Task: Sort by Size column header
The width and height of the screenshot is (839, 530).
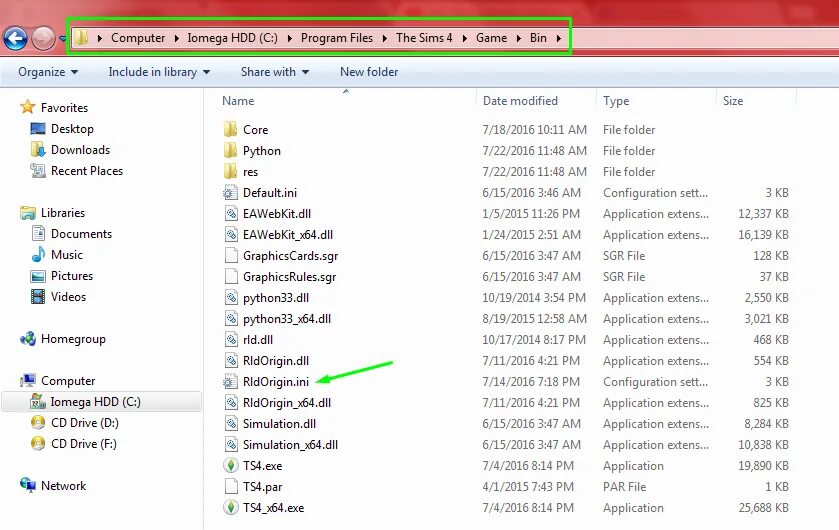Action: pyautogui.click(x=733, y=101)
